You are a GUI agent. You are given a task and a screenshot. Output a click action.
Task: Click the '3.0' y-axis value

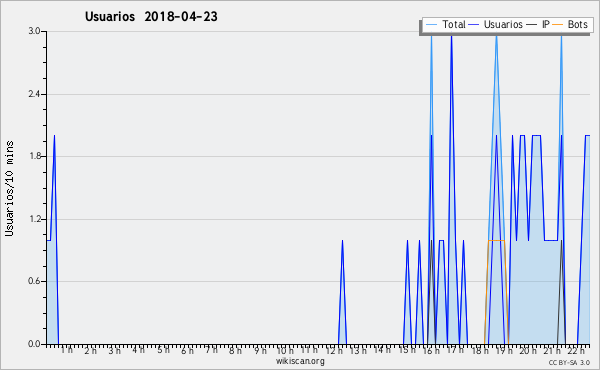34,31
